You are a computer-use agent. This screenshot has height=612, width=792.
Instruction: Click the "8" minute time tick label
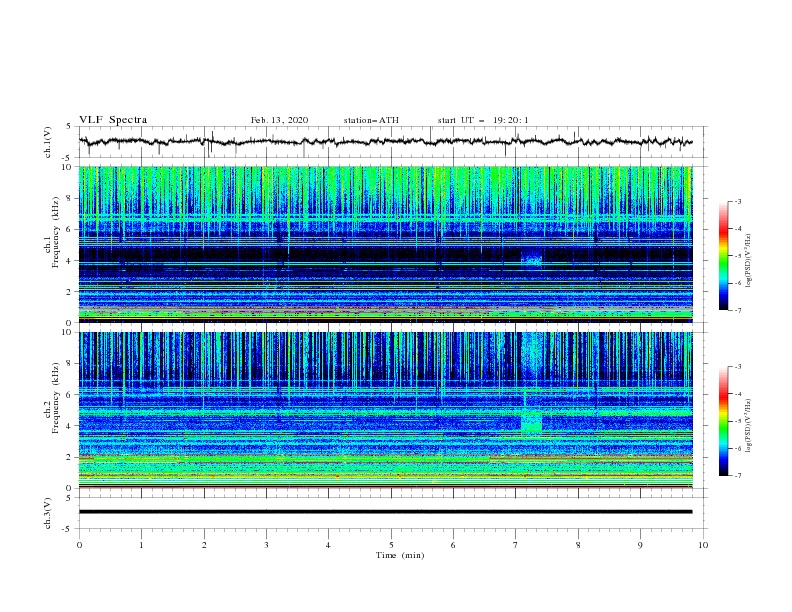coord(578,545)
